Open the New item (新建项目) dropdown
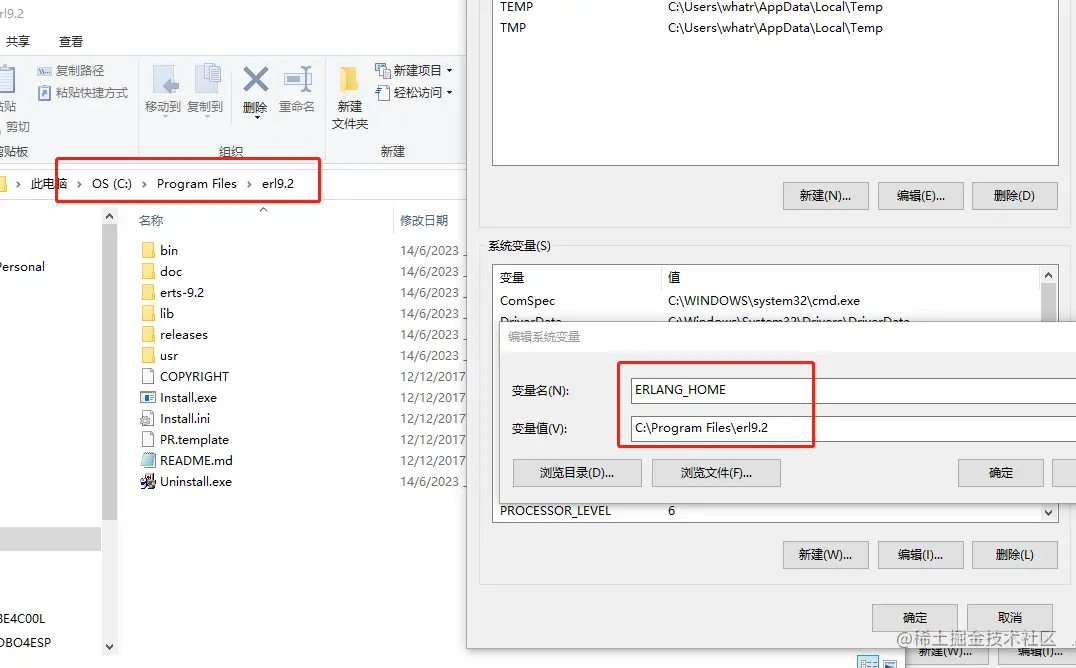 click(x=449, y=71)
